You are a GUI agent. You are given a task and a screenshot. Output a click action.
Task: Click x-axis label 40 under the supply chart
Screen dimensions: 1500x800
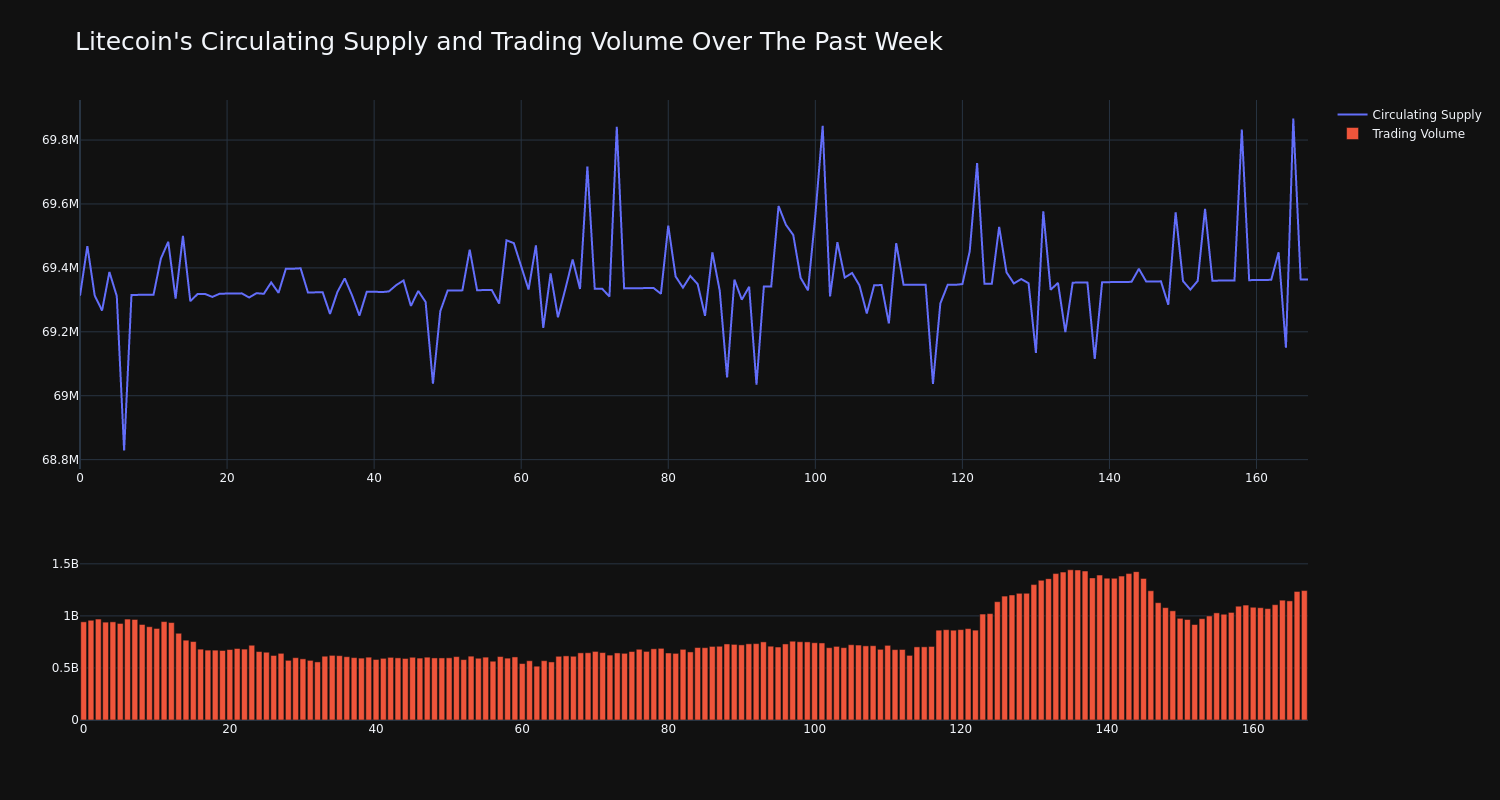[x=374, y=478]
